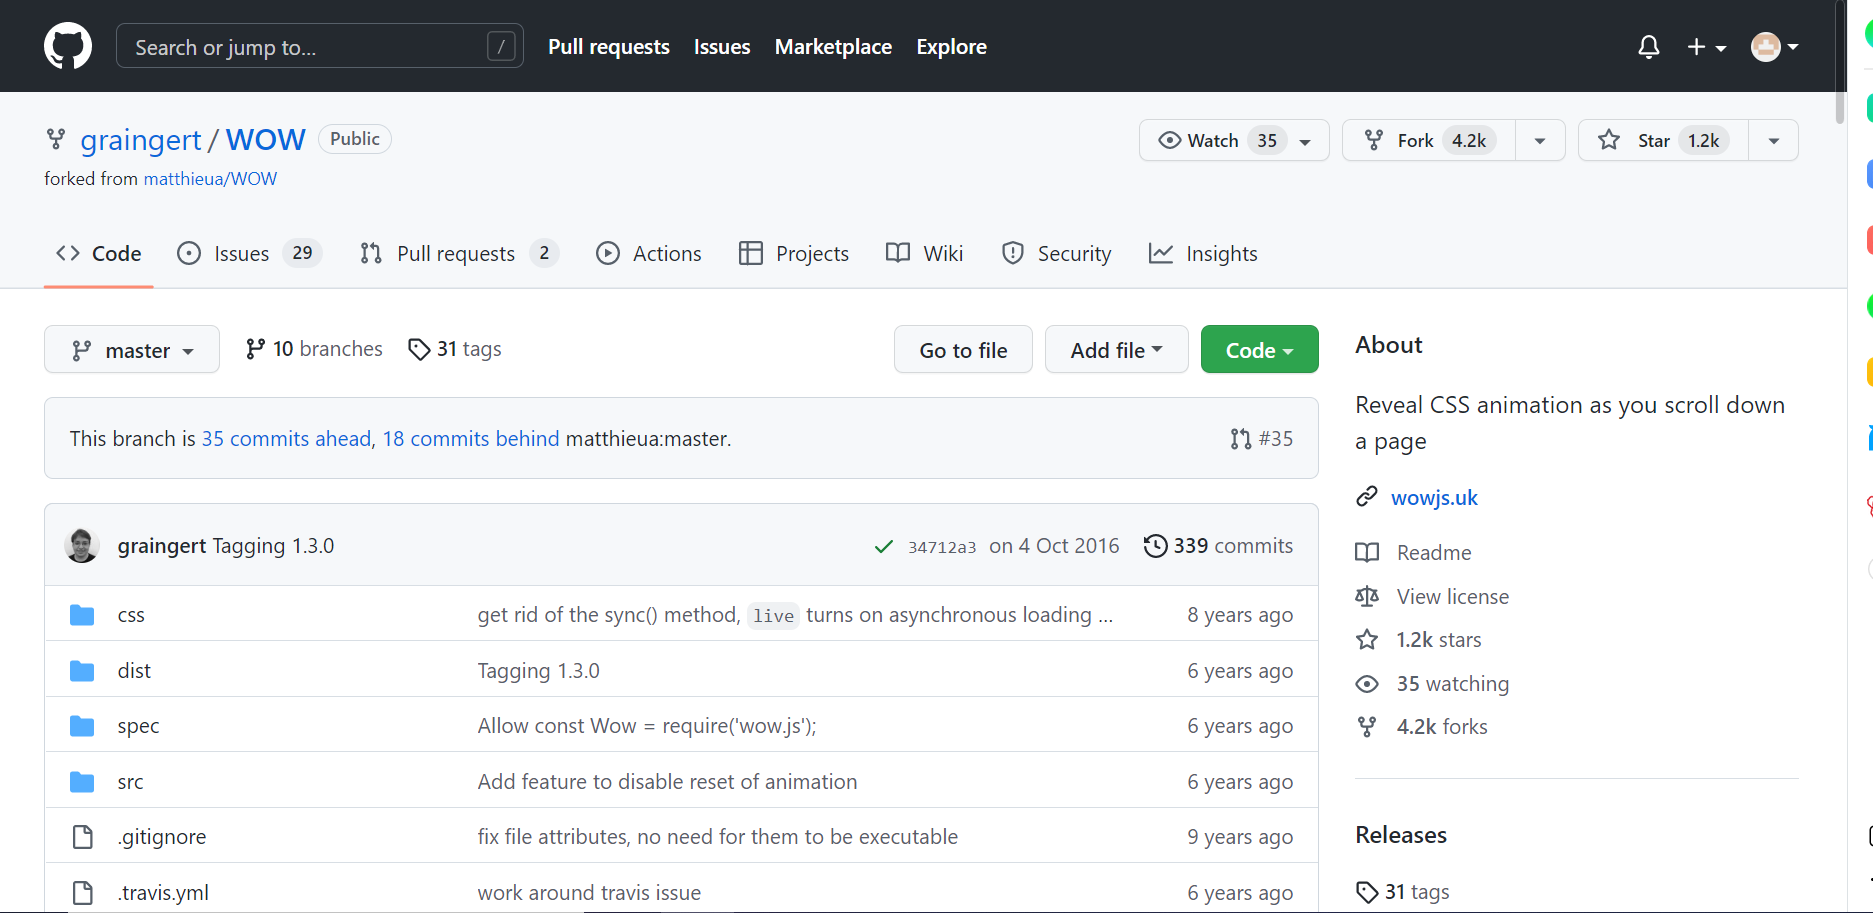
Task: Go to Explore
Action: click(x=951, y=47)
